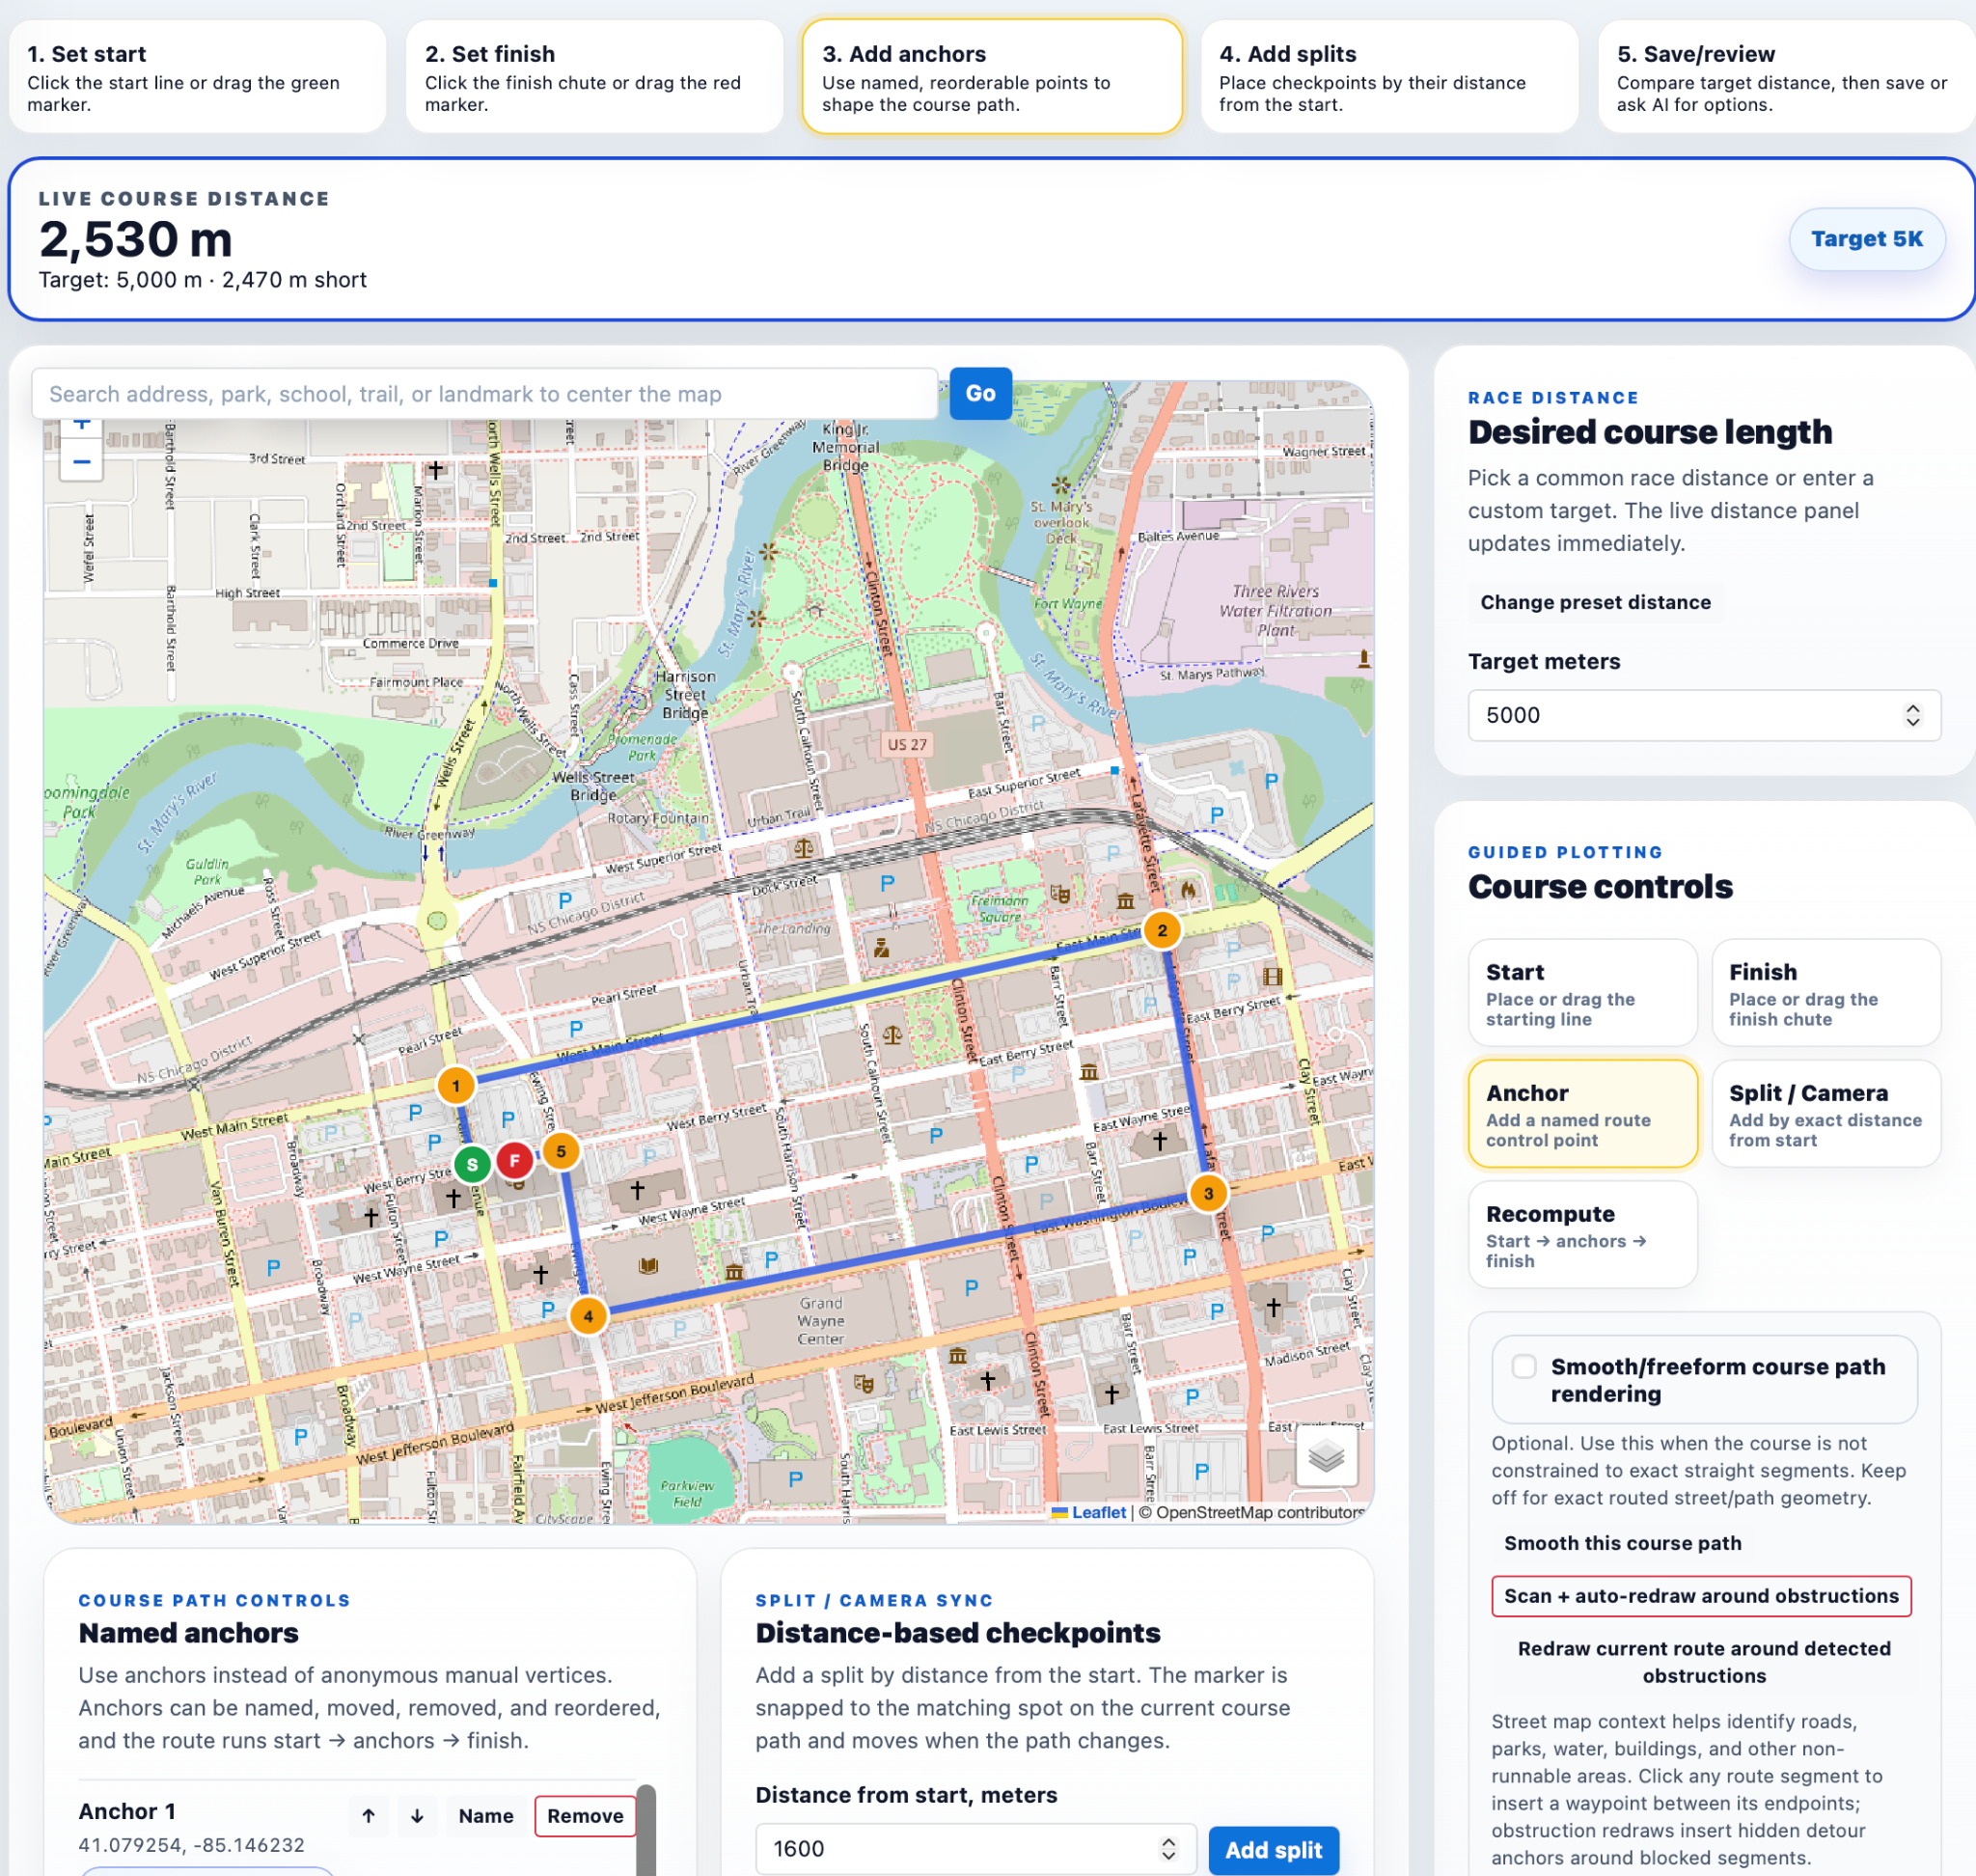The height and width of the screenshot is (1876, 1976).
Task: Click Add split button
Action: point(1273,1850)
